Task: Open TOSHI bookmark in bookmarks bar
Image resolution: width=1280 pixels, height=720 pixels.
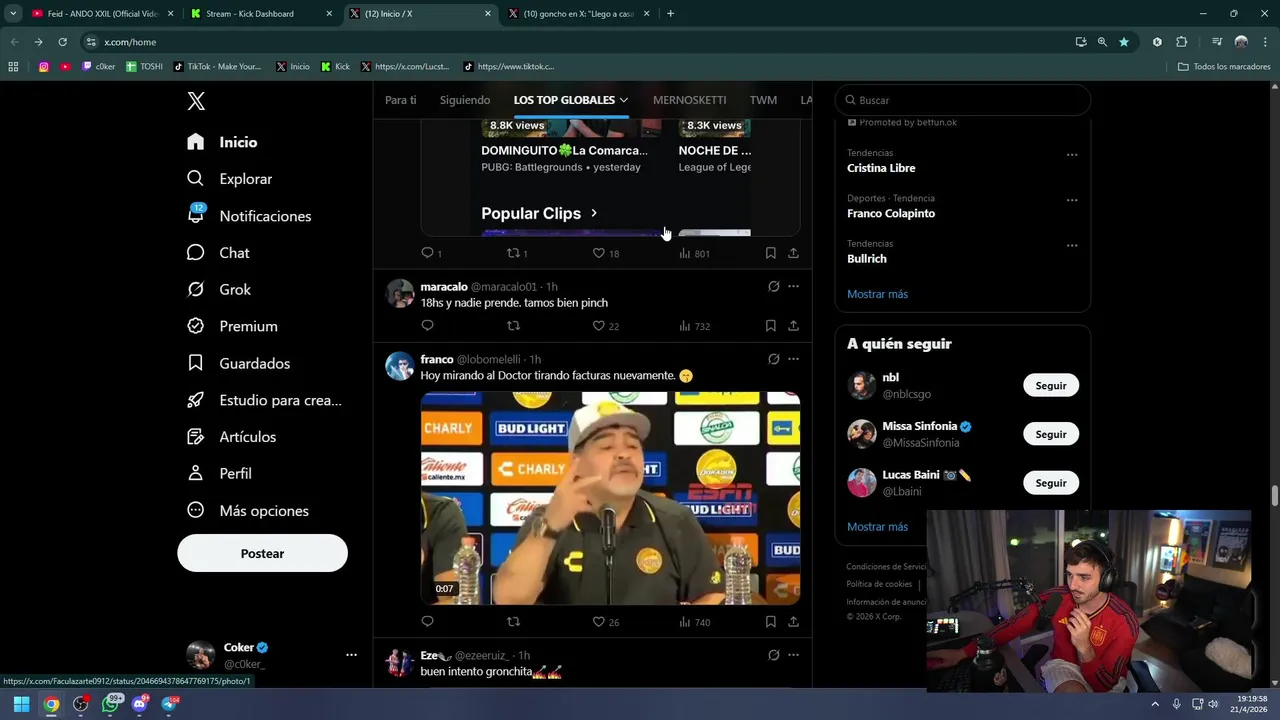Action: [144, 67]
